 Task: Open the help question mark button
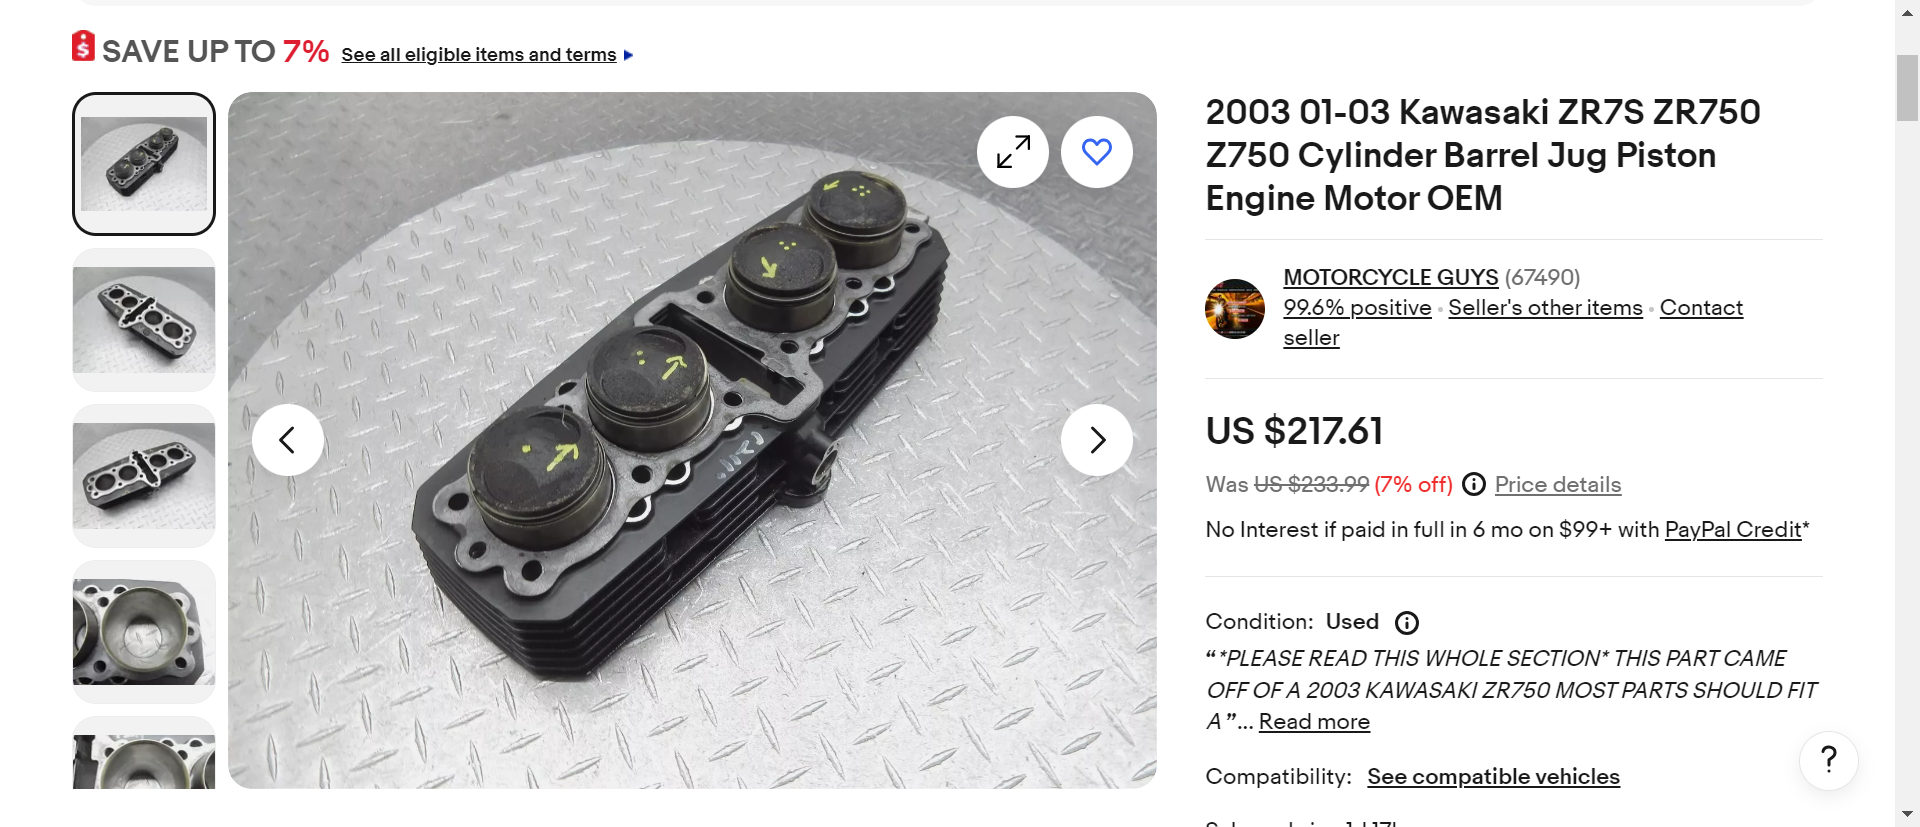(1829, 760)
